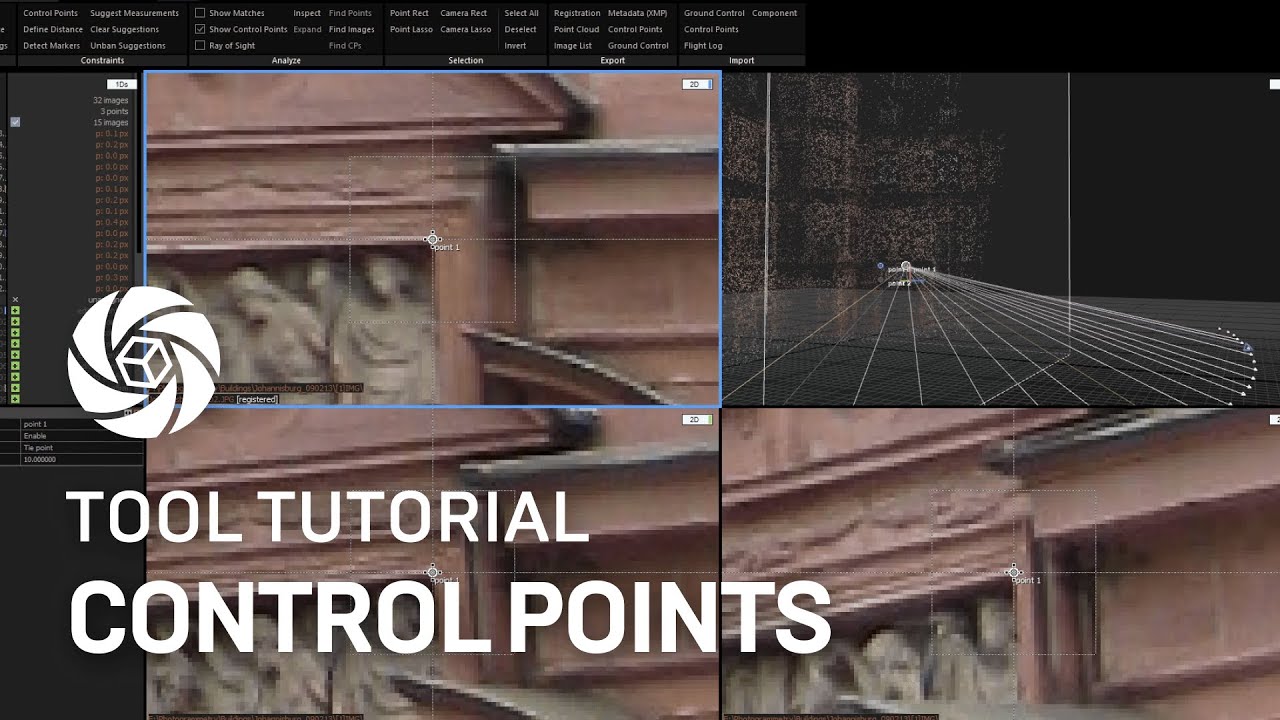The width and height of the screenshot is (1280, 720).
Task: Click the point 1 marker in the bottom-right view
Action: (x=1013, y=572)
